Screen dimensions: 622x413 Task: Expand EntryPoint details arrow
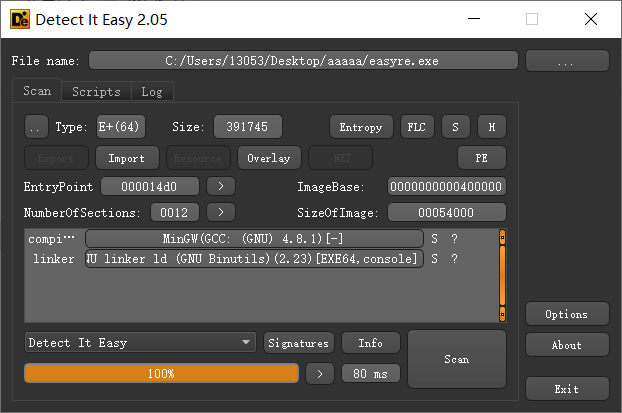tap(221, 187)
